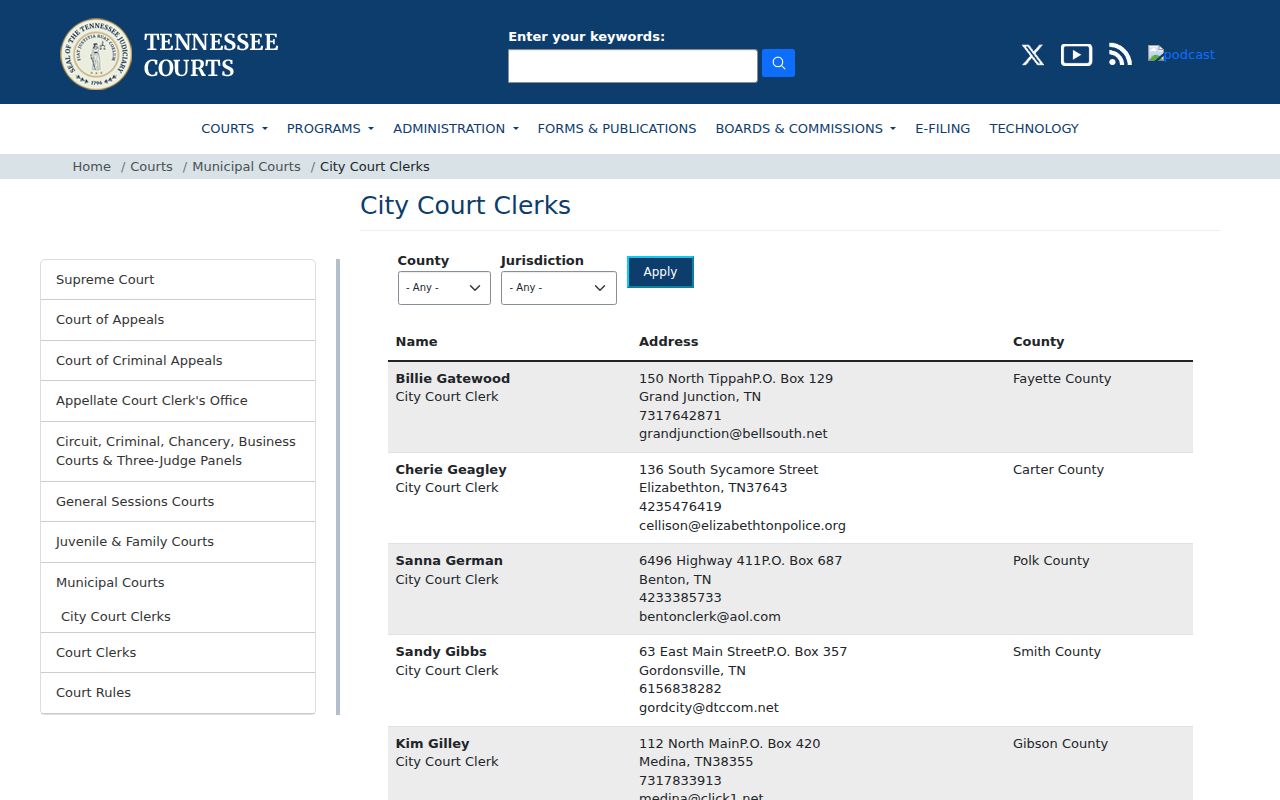Open Circuit, Criminal, Chancery, Business Courts link
The height and width of the screenshot is (800, 1280).
click(x=178, y=451)
